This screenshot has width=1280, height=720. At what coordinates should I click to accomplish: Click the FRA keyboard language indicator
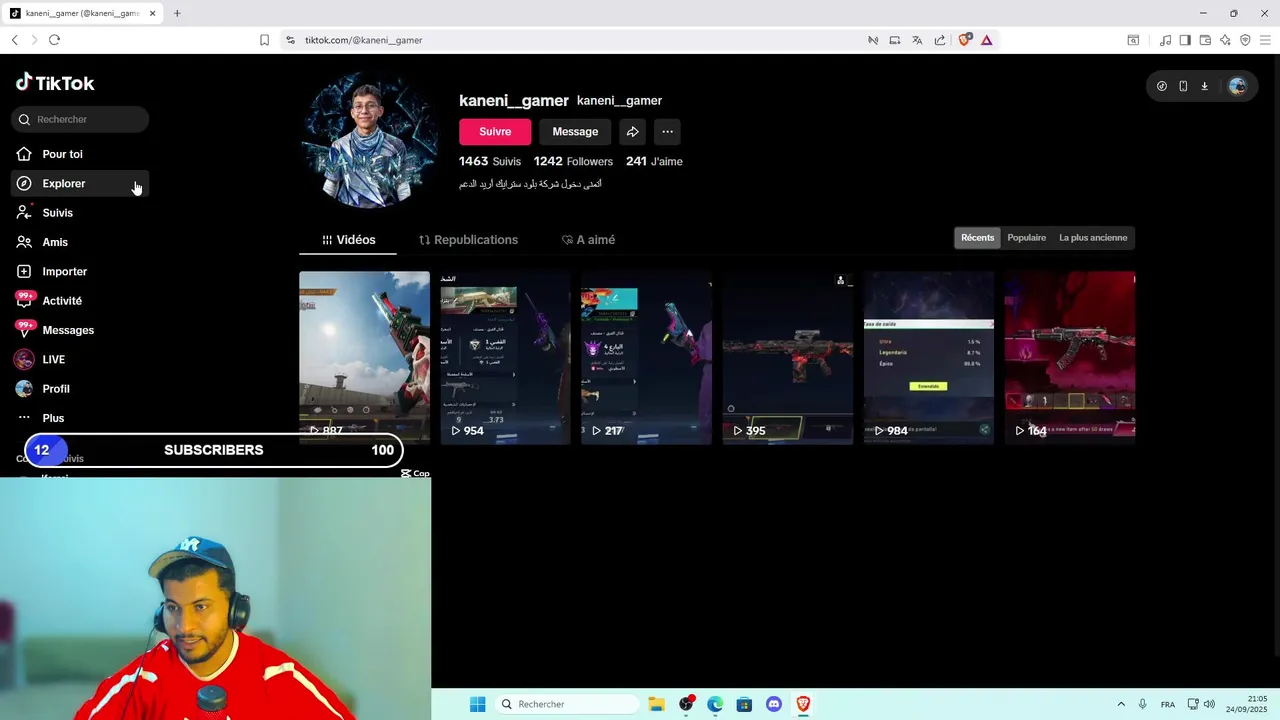point(1168,705)
